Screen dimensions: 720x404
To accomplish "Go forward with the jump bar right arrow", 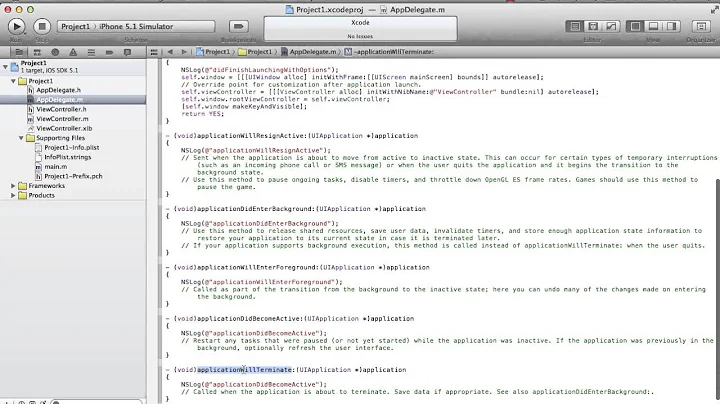I will coord(184,52).
